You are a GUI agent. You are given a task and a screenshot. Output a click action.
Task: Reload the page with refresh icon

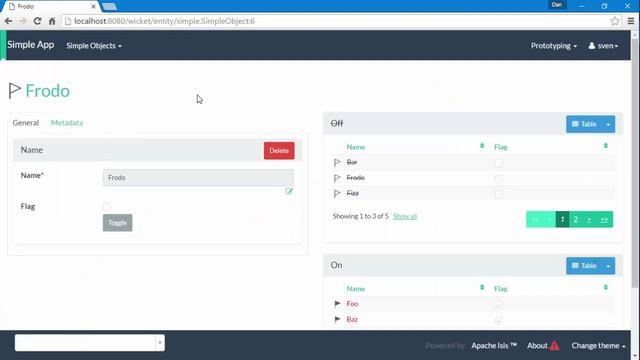(37, 21)
